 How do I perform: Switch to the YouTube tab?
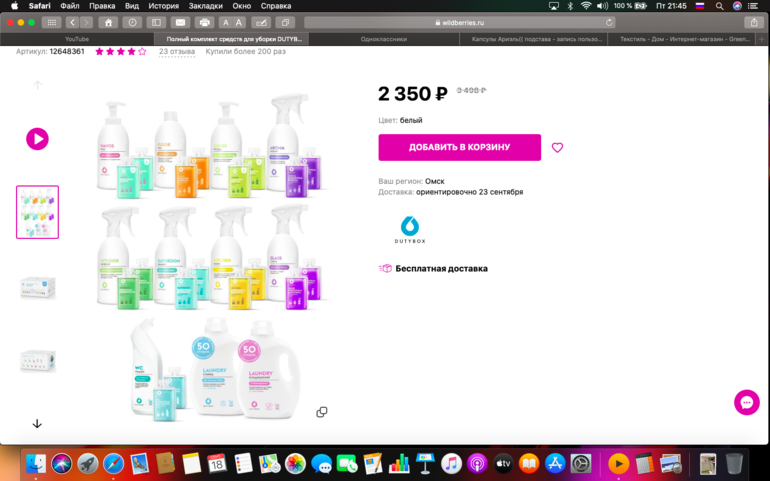pos(77,39)
